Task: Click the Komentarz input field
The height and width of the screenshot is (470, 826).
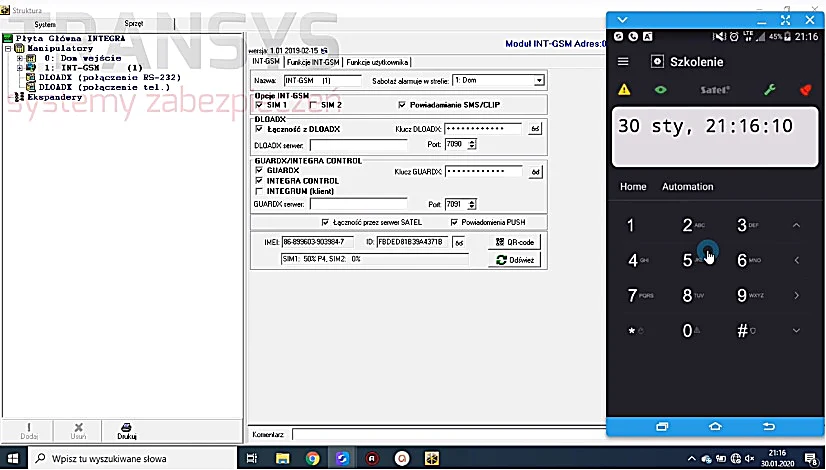Action: 449,435
